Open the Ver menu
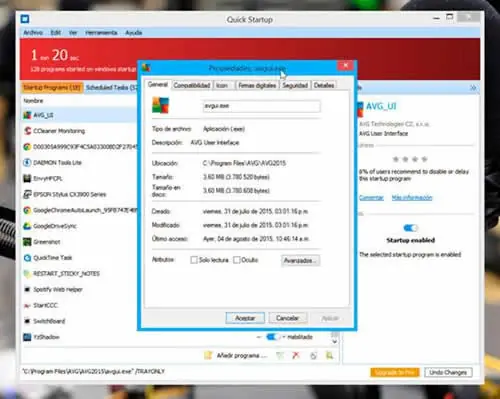This screenshot has width=500, height=399. click(73, 33)
